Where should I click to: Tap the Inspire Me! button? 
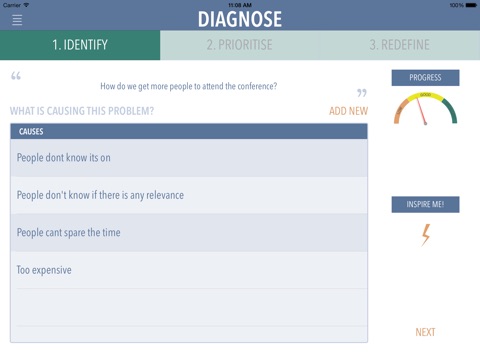425,204
